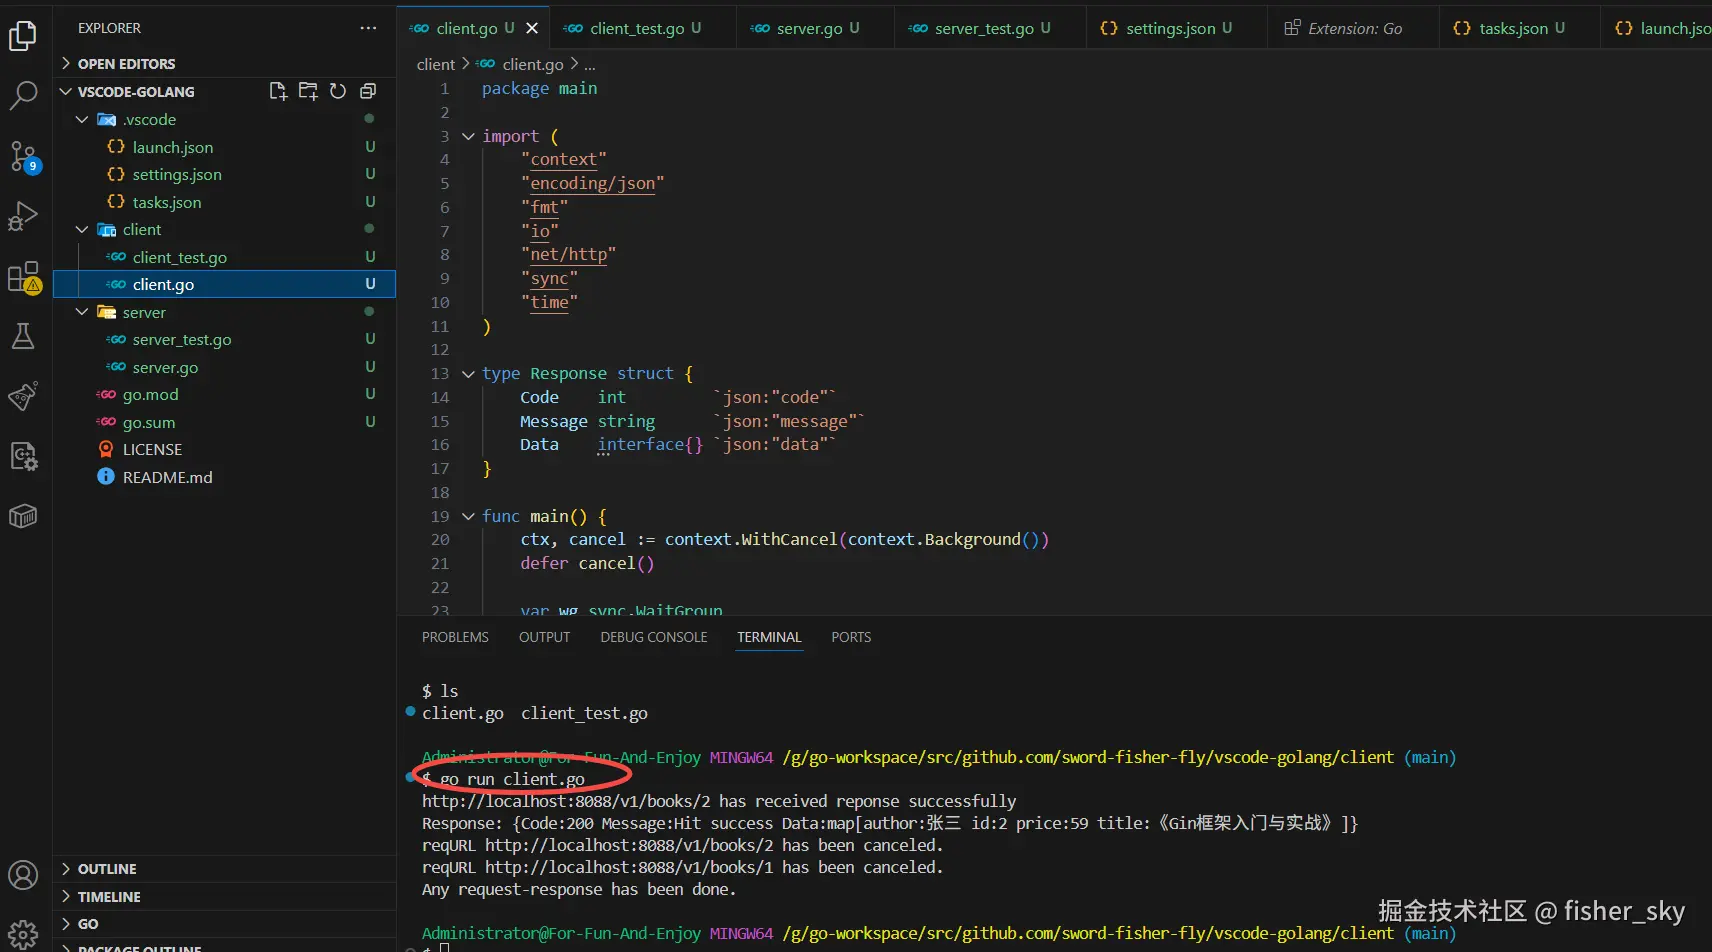Show the PROBLEMS panel
1712x952 pixels.
pyautogui.click(x=455, y=637)
